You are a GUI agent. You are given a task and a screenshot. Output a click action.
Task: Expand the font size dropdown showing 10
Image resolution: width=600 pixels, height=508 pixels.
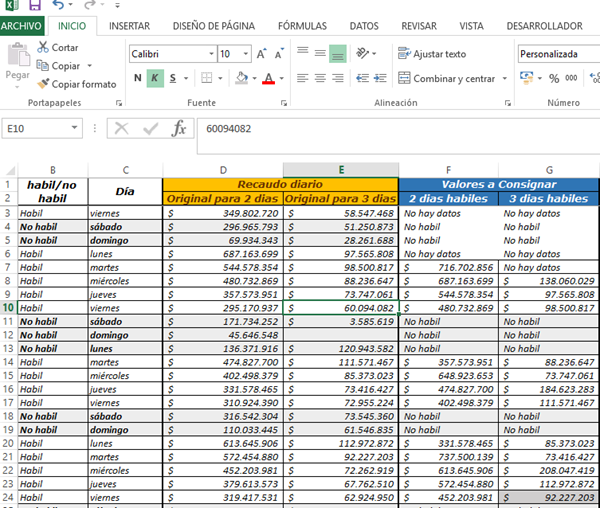245,54
